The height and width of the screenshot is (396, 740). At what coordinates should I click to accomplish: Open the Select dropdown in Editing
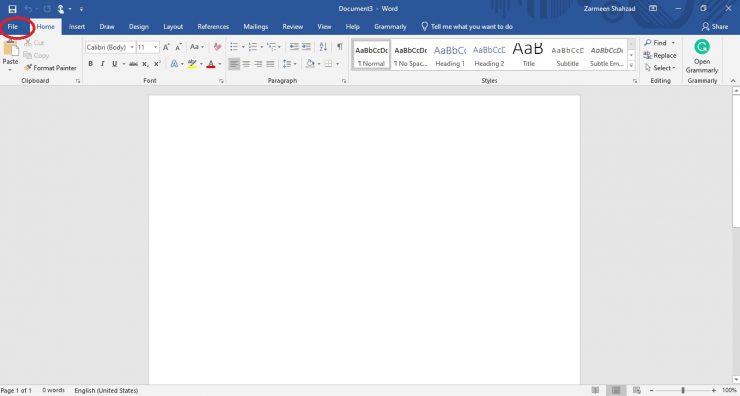point(660,68)
